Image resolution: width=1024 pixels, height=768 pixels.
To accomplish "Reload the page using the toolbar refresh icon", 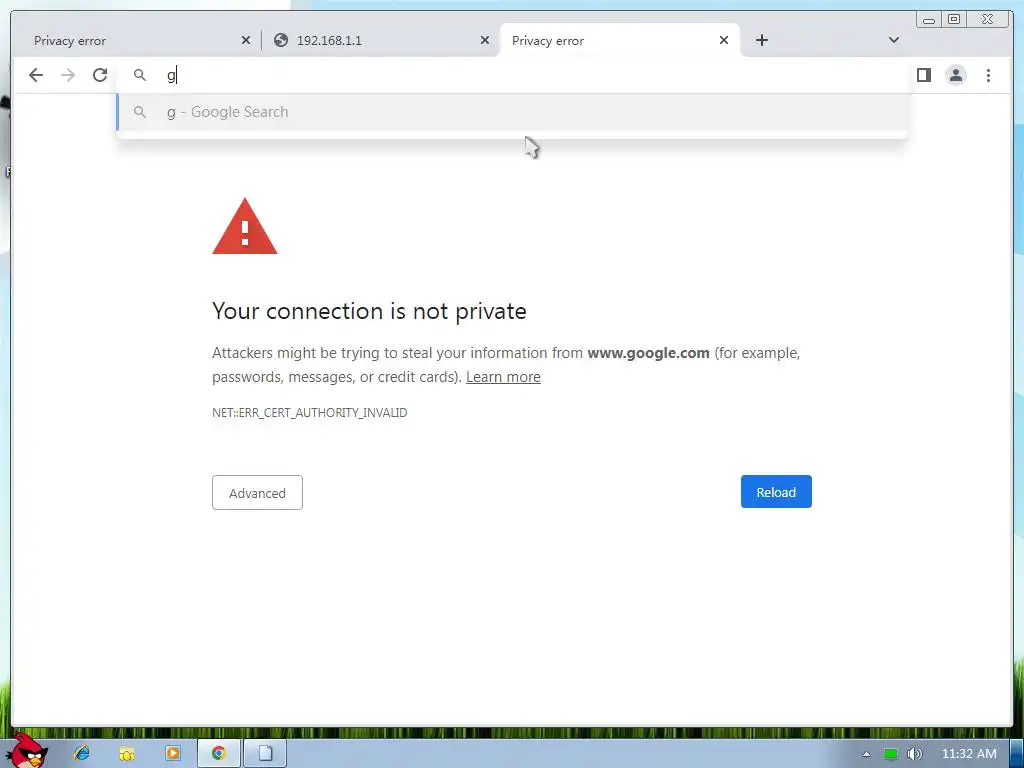I will (x=100, y=75).
